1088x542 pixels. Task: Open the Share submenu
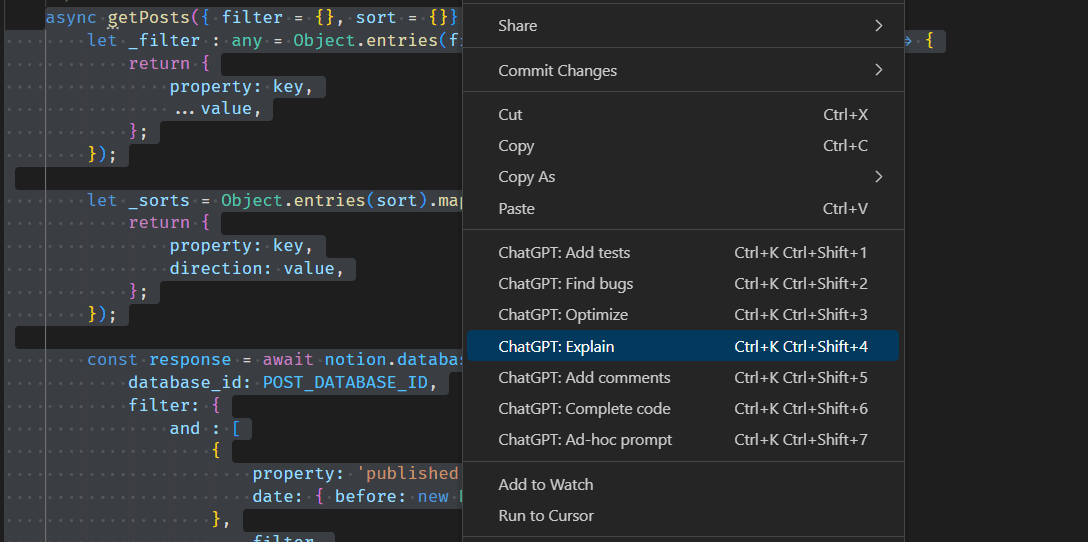coord(683,26)
